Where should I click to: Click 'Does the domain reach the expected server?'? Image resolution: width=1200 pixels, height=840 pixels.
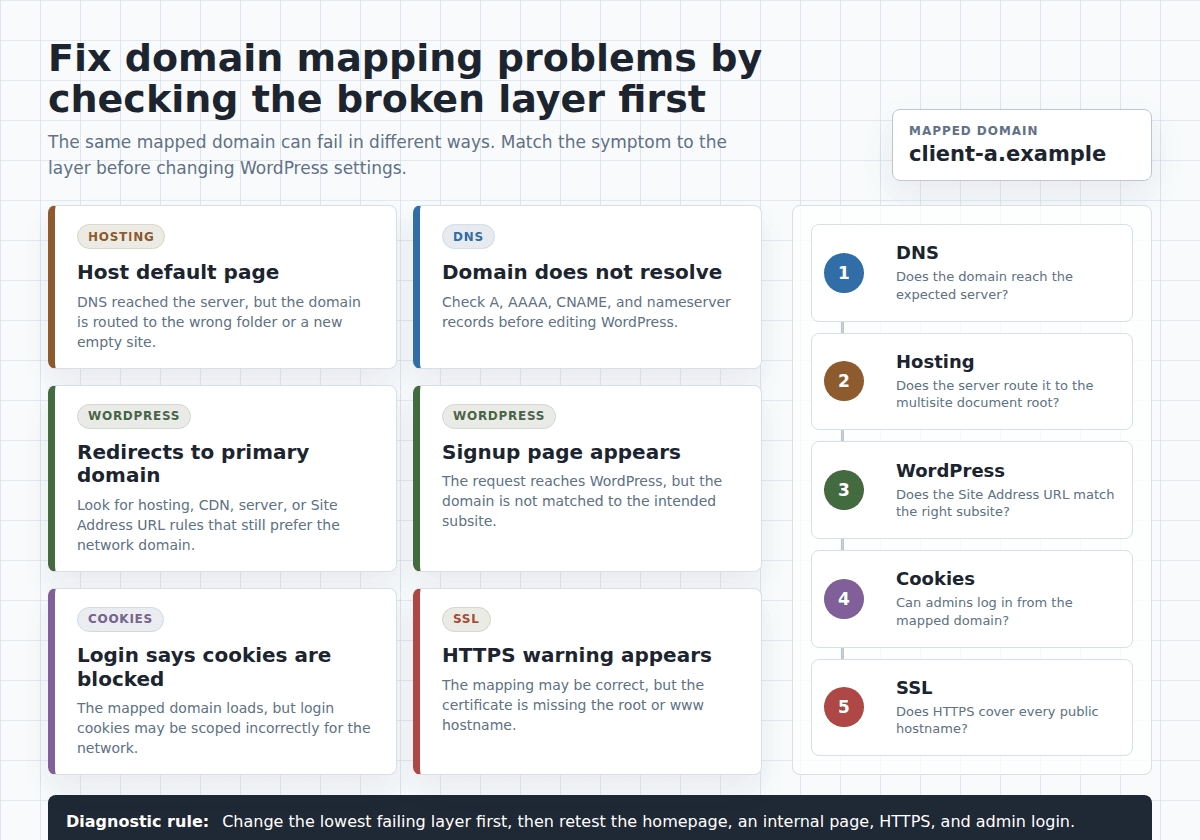coord(984,286)
